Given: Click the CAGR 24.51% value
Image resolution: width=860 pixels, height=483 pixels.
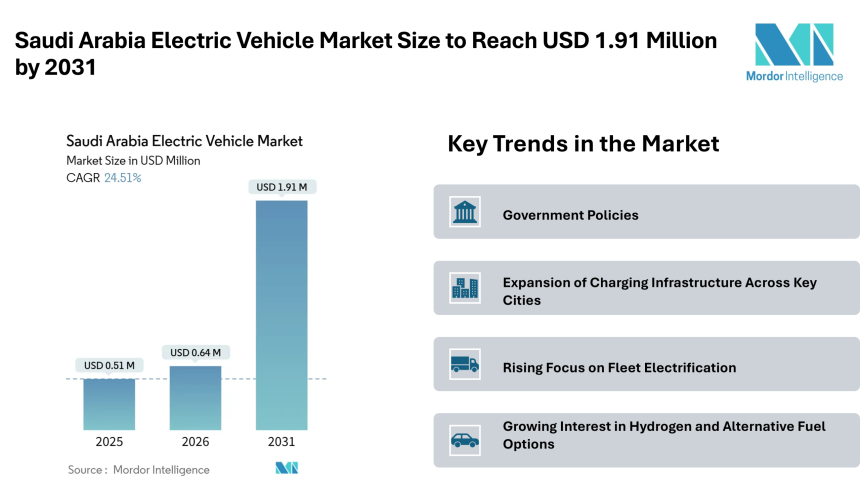Looking at the screenshot, I should [122, 178].
